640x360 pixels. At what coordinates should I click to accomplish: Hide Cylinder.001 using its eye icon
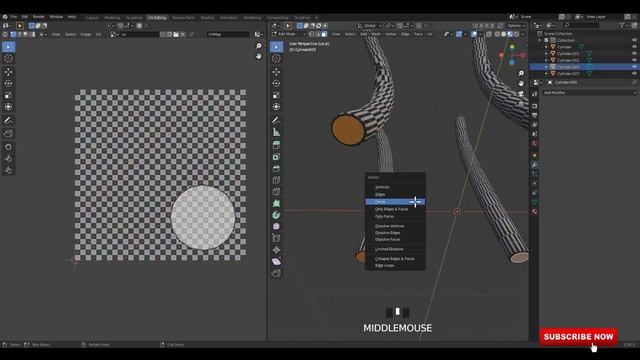click(x=634, y=53)
